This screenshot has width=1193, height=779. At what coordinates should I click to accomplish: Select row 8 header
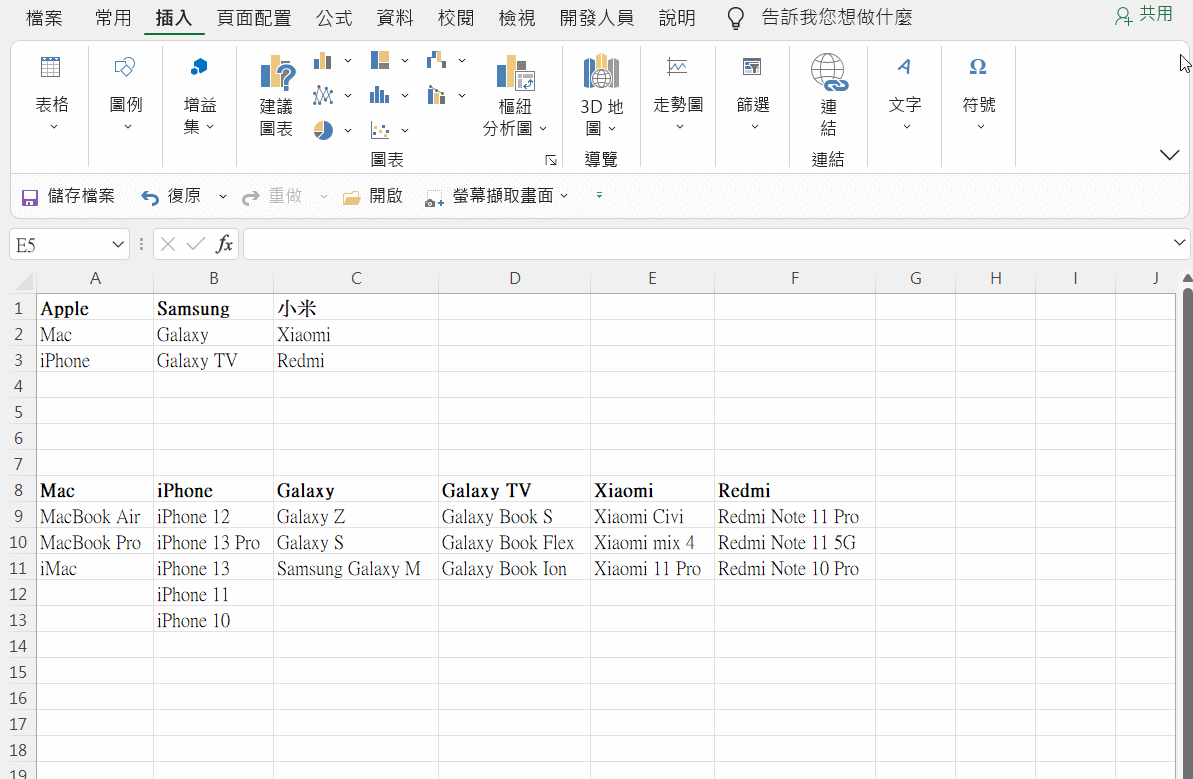click(18, 490)
